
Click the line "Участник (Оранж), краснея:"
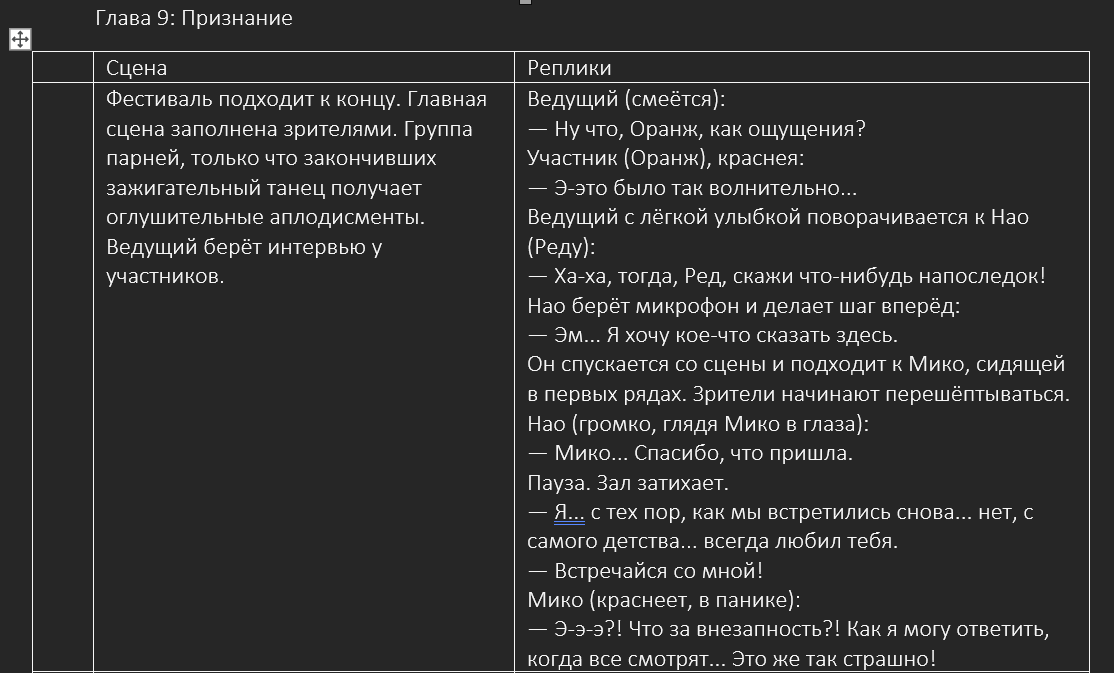coord(666,158)
